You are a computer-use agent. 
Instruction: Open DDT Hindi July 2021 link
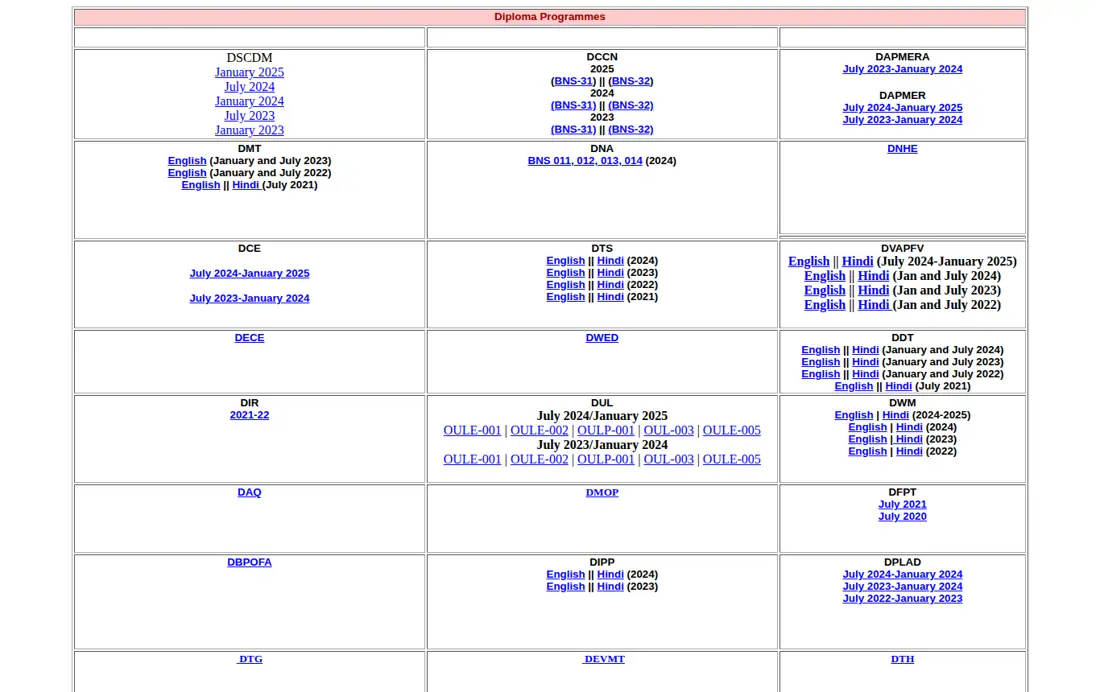898,386
